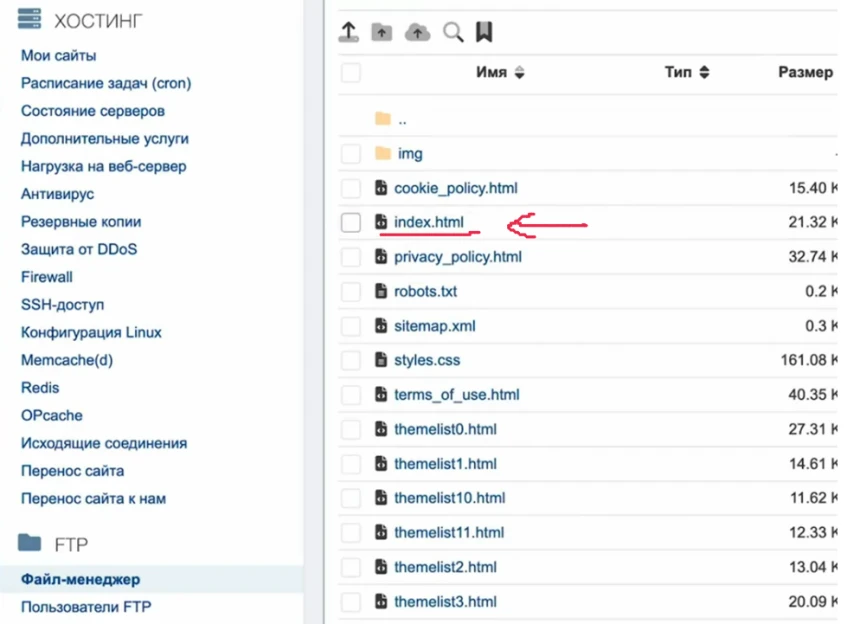The width and height of the screenshot is (860, 624).
Task: Navigate to parent directory '..'
Action: click(401, 119)
